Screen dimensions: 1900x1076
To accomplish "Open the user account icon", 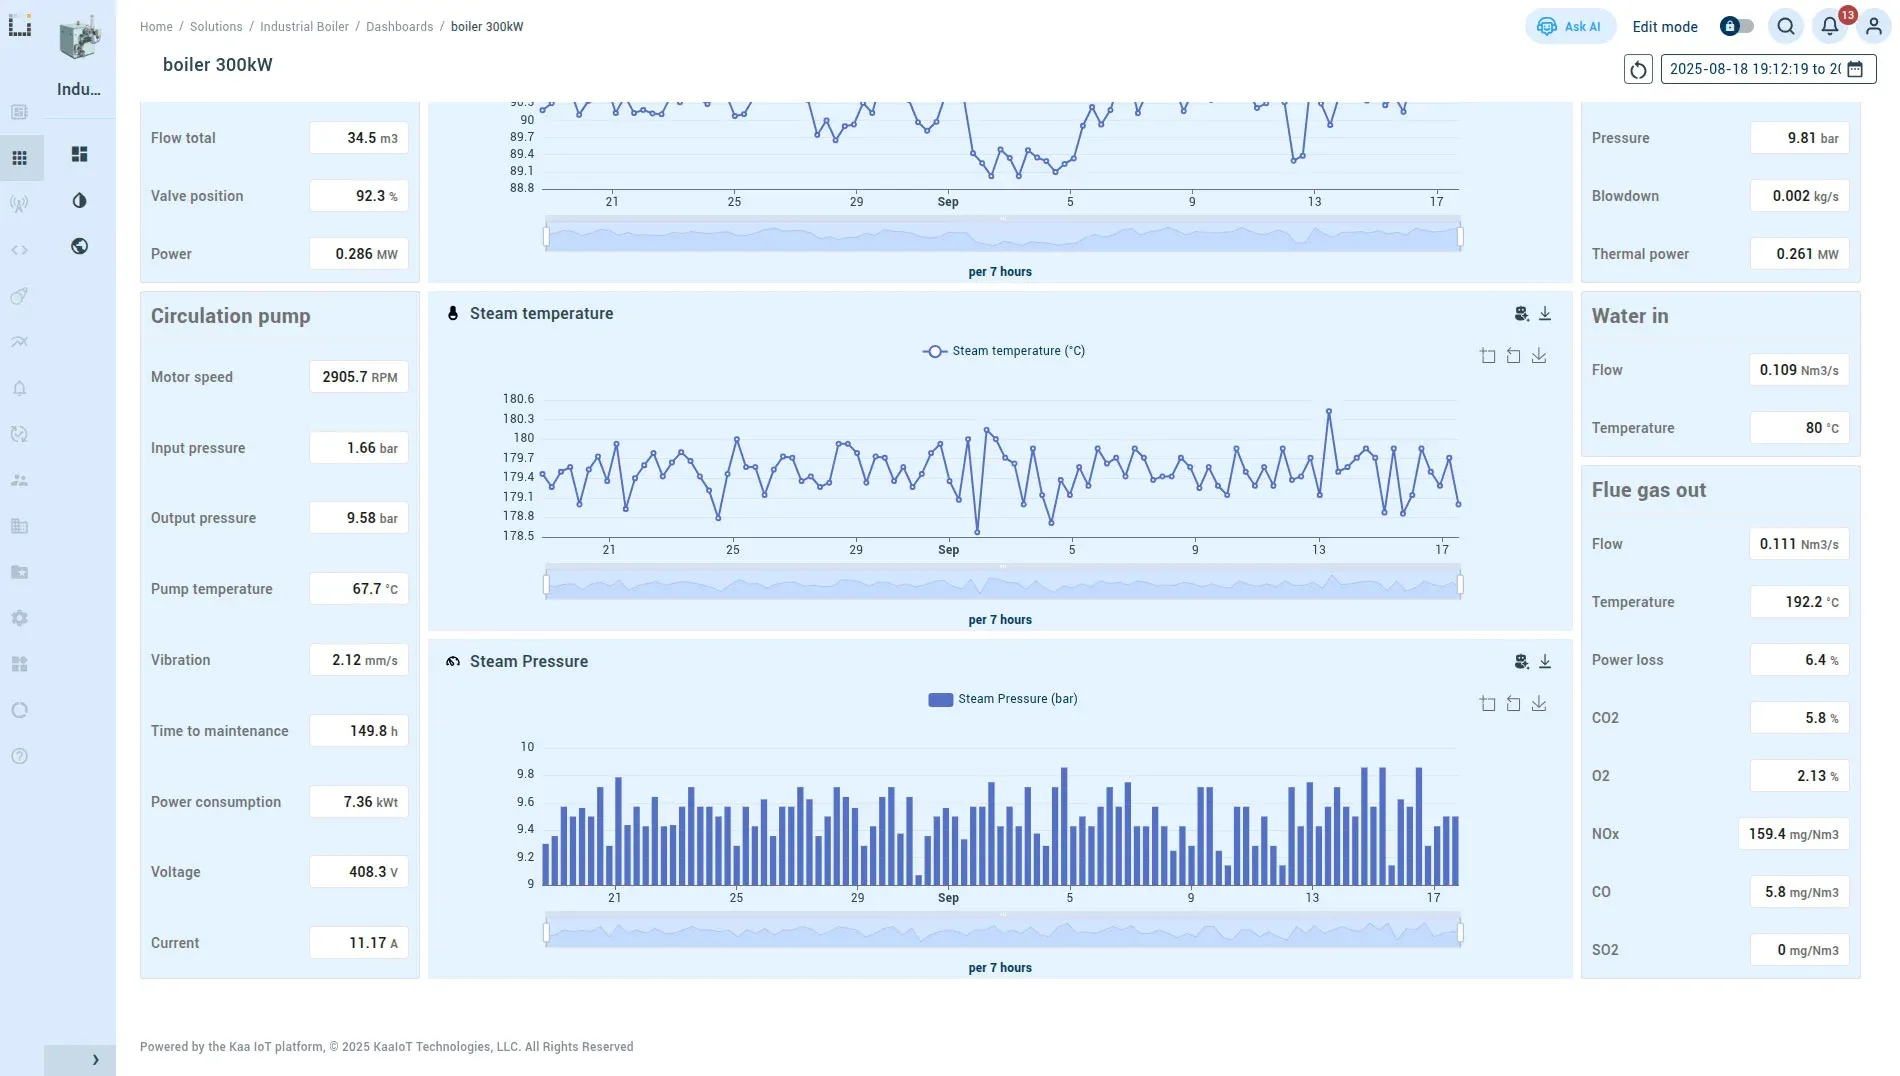I will [x=1873, y=27].
